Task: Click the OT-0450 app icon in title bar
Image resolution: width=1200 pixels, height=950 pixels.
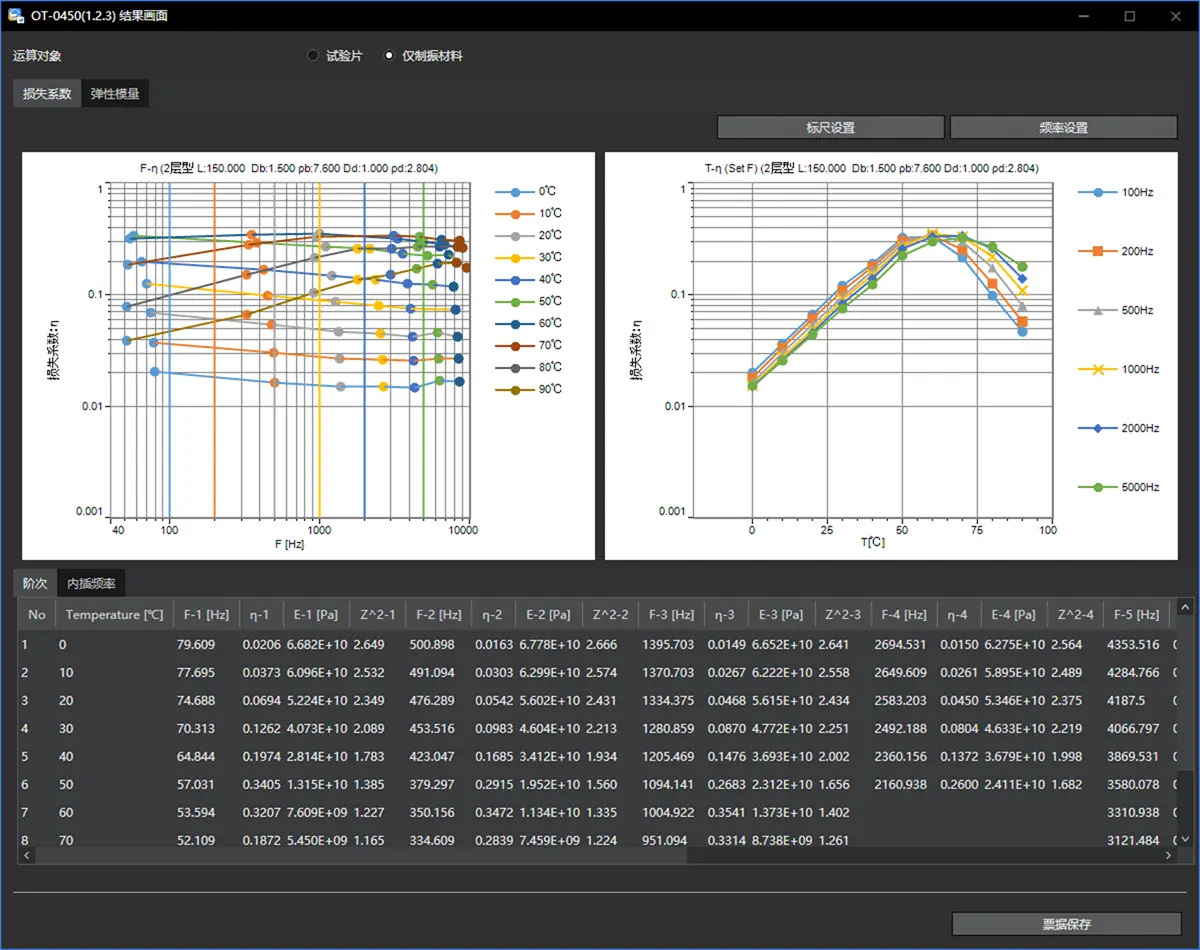Action: (x=16, y=16)
